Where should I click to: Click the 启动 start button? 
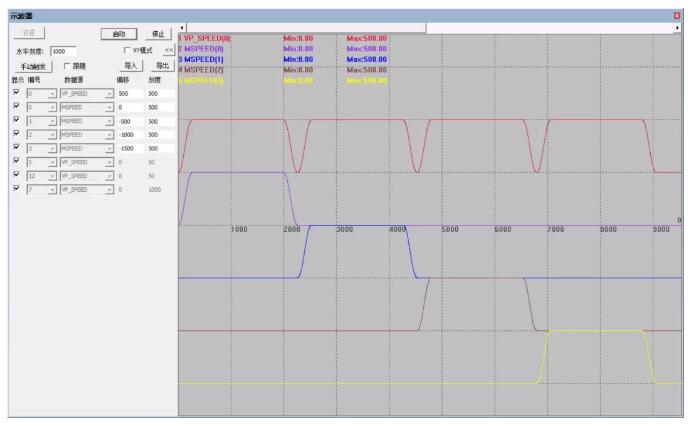(119, 34)
